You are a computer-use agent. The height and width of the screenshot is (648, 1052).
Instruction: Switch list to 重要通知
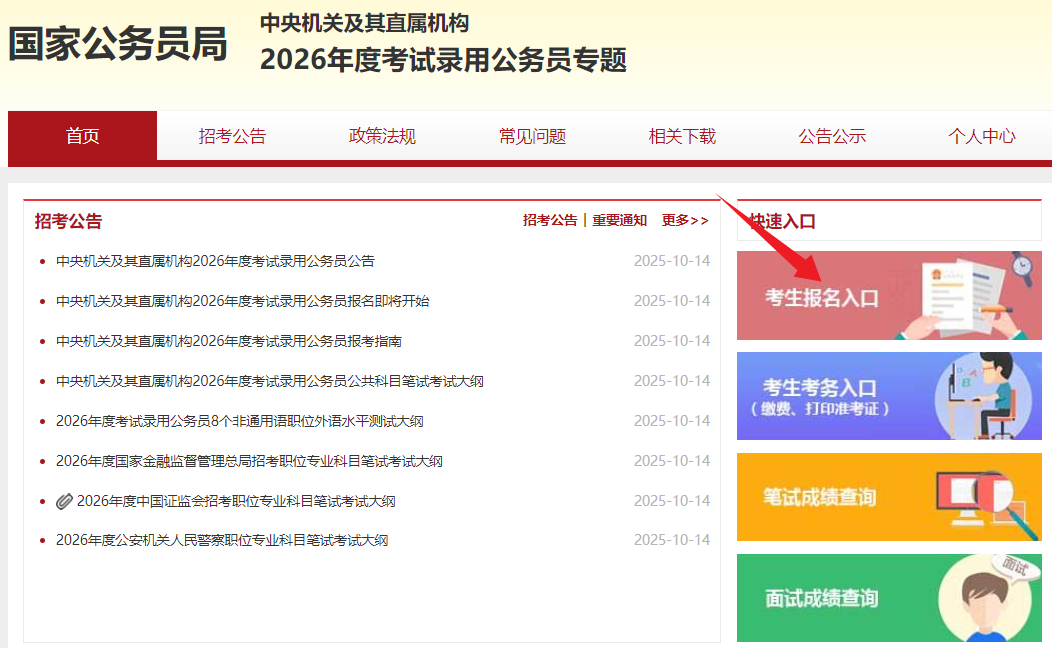click(619, 220)
